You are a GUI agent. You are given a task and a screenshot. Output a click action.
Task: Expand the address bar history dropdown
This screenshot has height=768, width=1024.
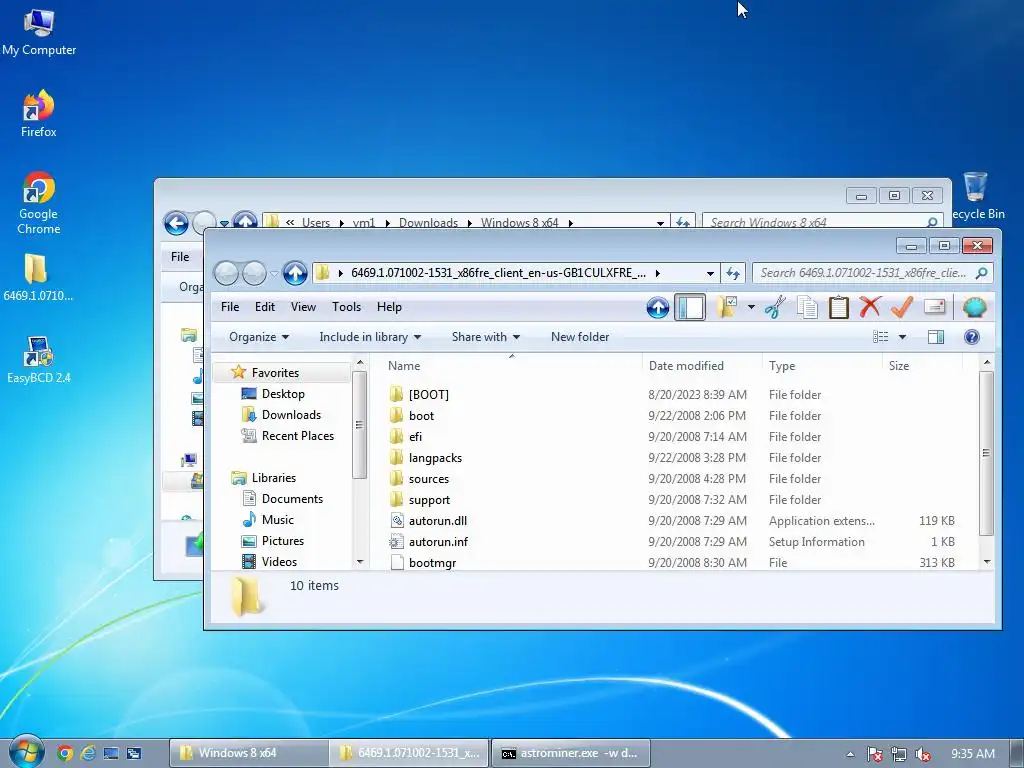[710, 273]
